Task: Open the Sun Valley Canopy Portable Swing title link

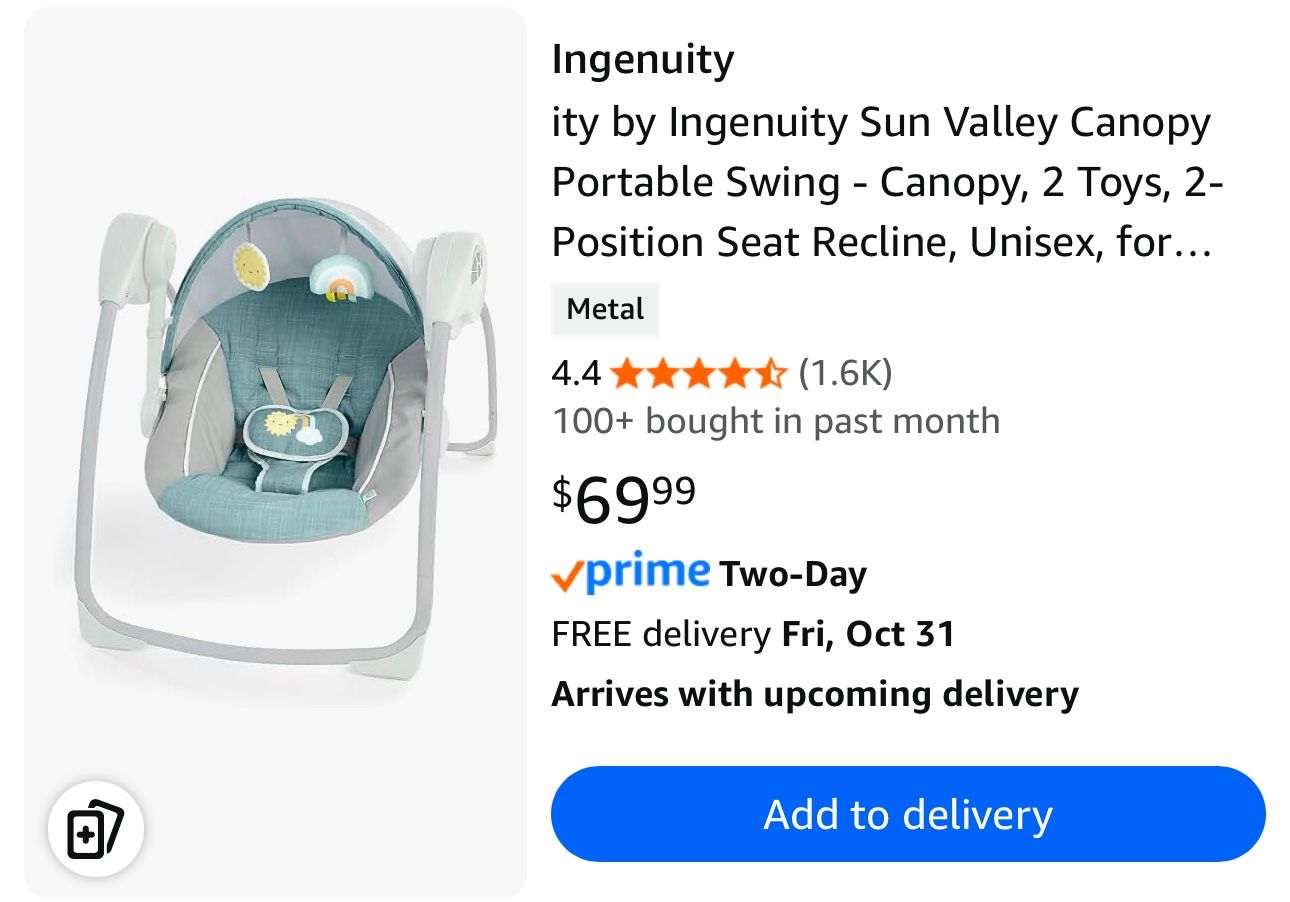Action: tap(880, 181)
